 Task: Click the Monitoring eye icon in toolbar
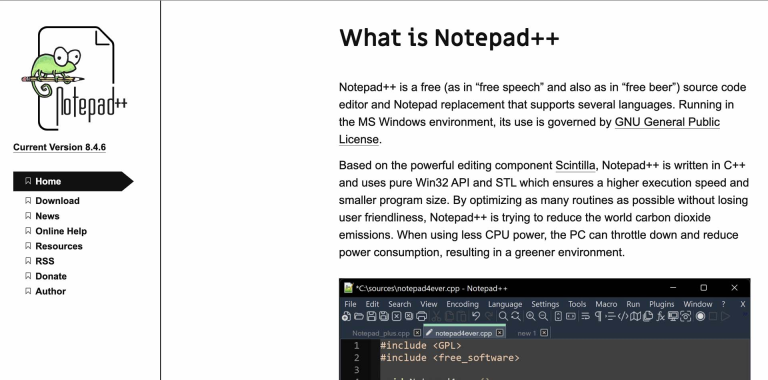tap(686, 316)
